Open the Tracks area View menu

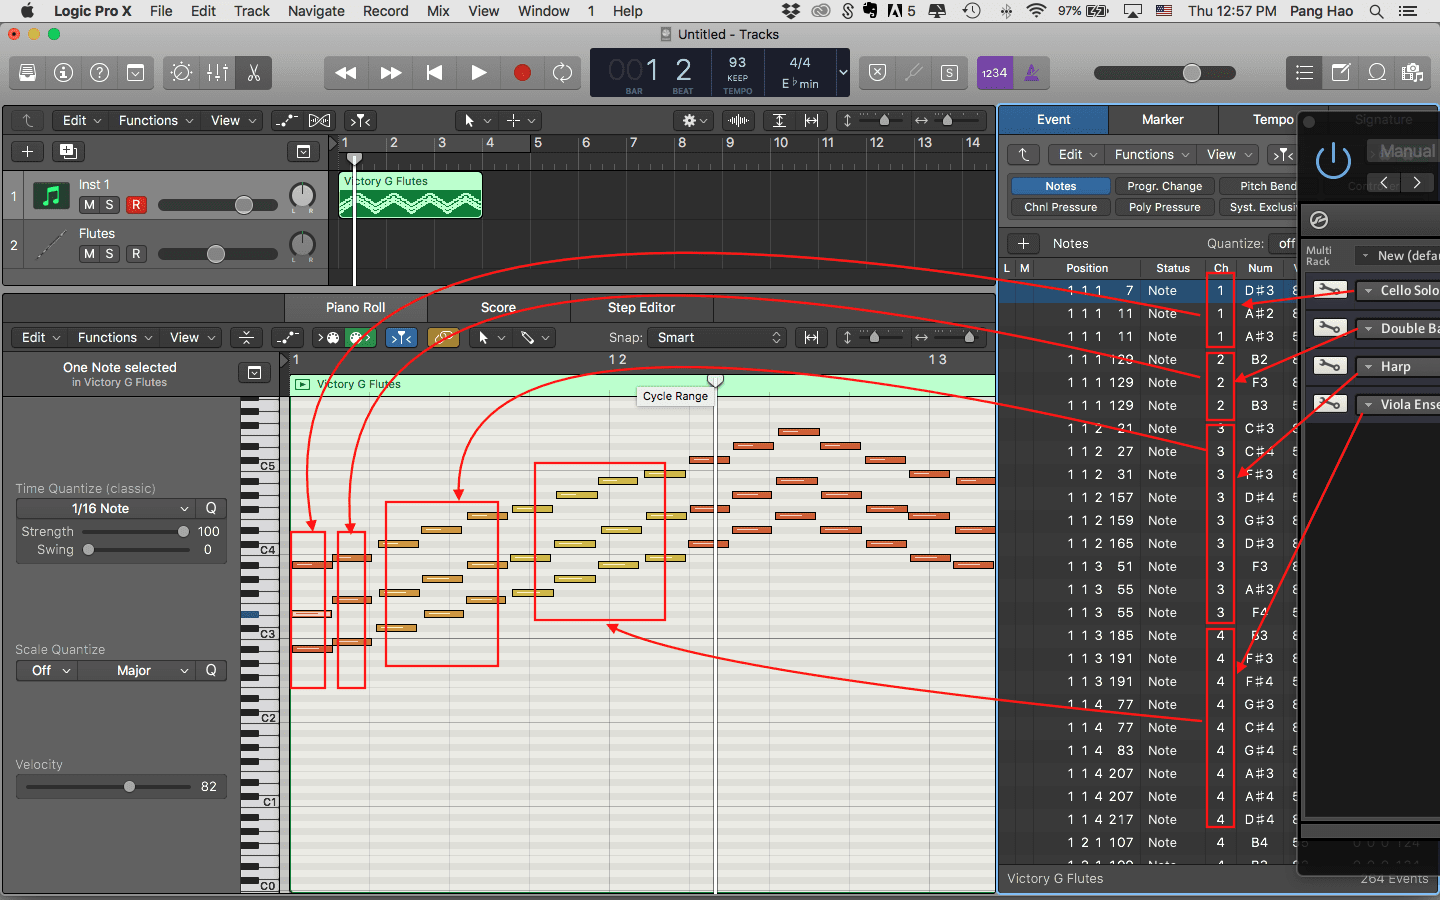(233, 121)
